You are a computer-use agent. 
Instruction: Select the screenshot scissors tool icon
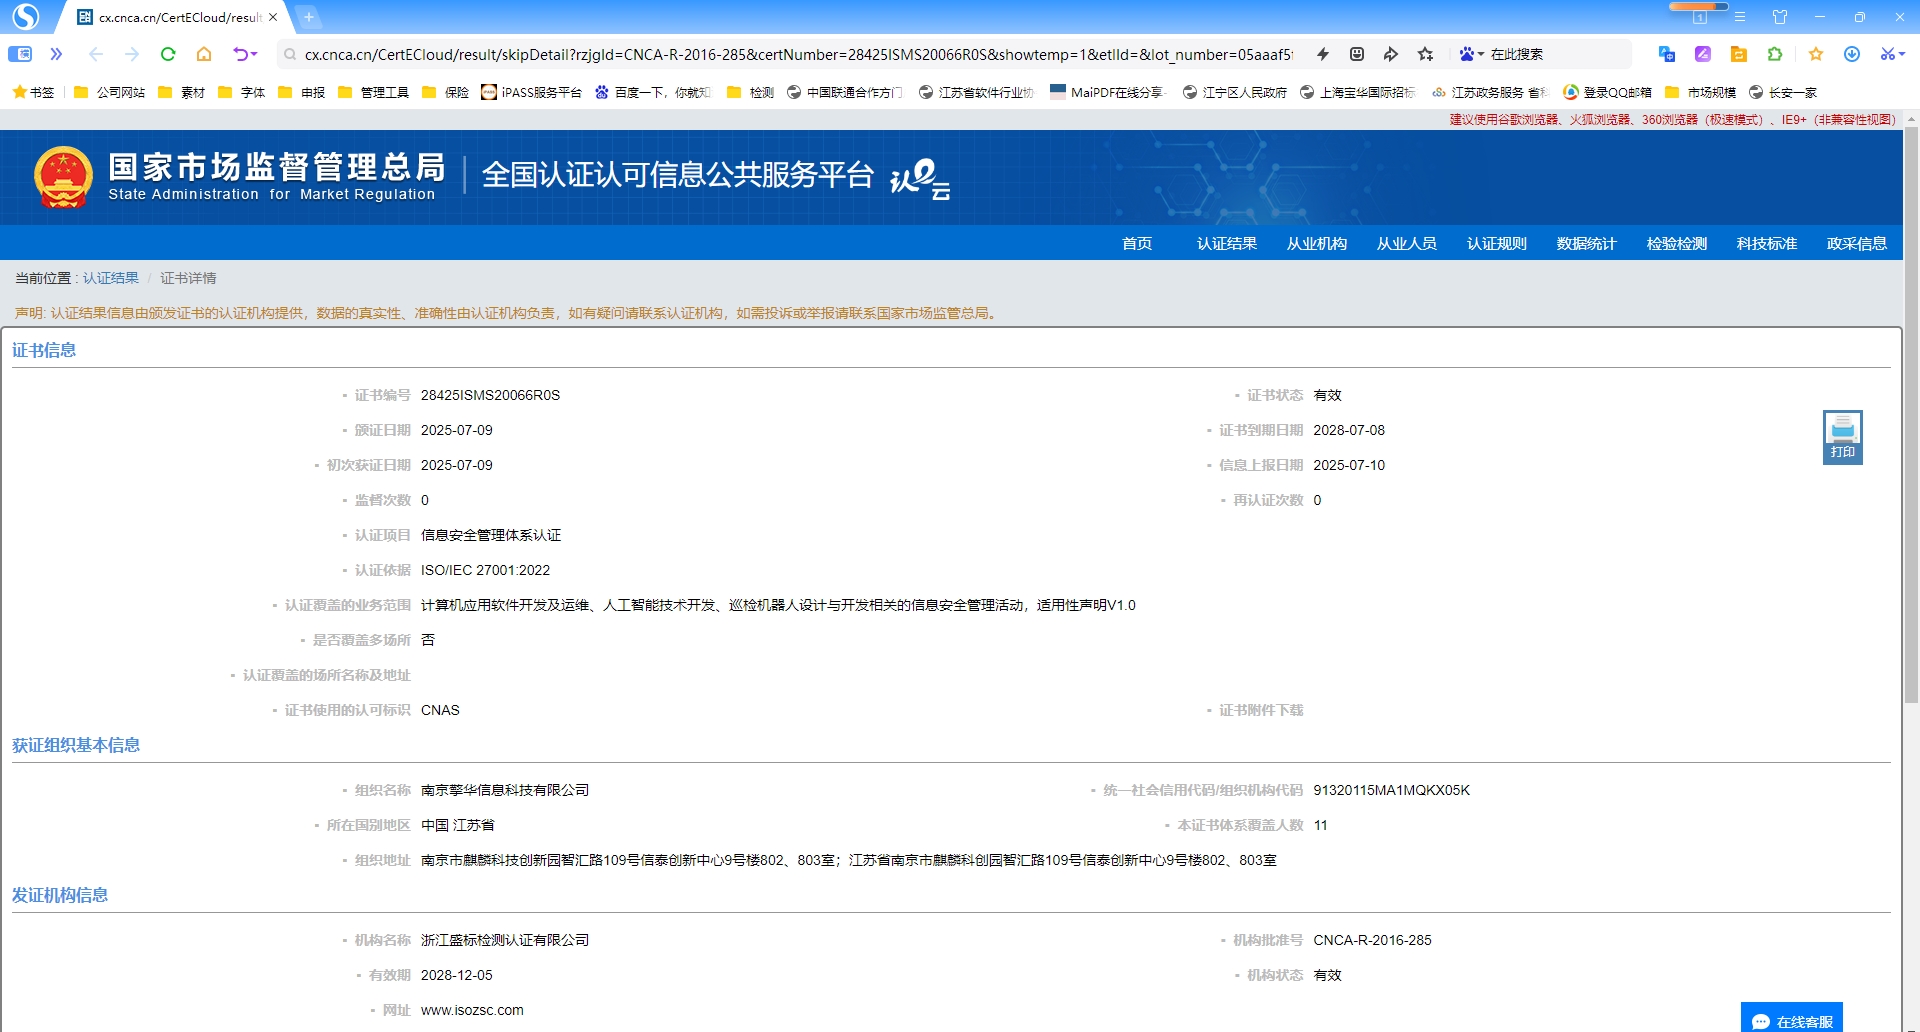[1888, 54]
